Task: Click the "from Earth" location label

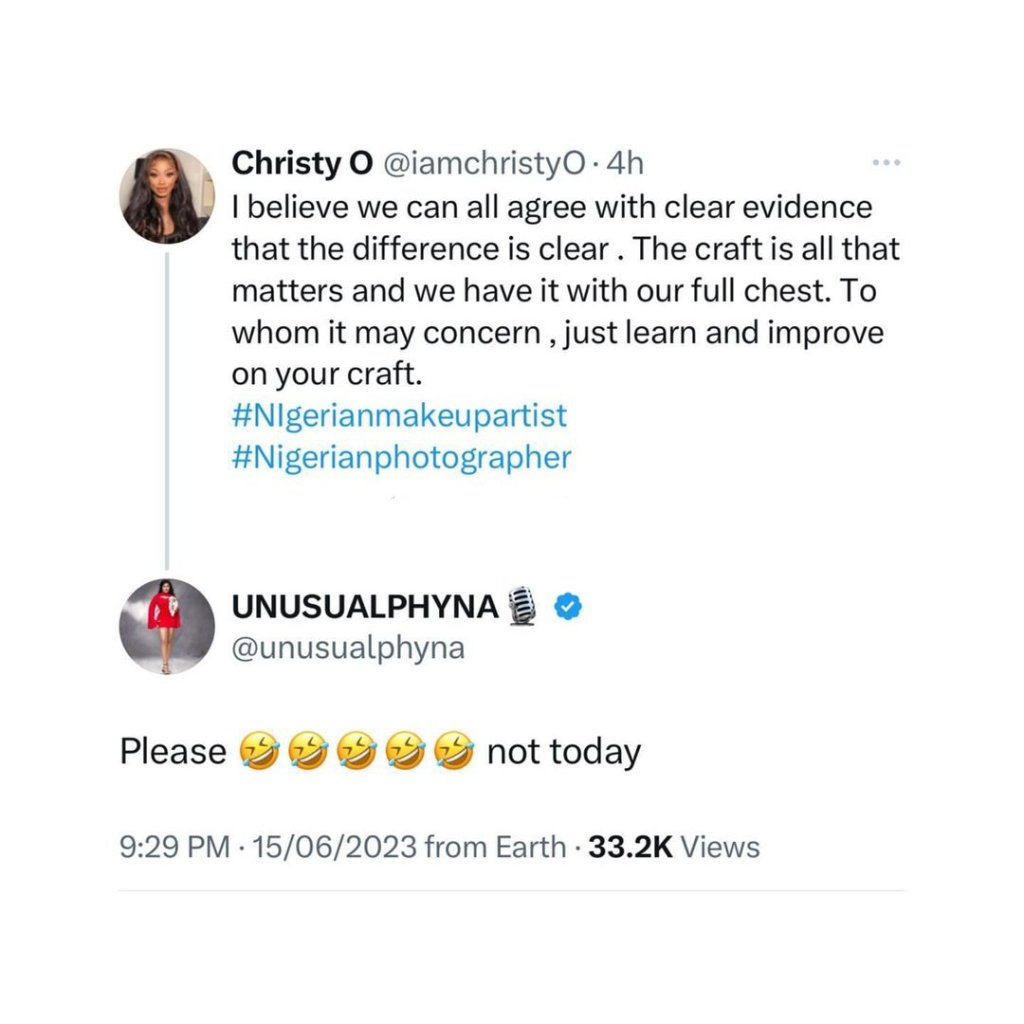Action: (x=495, y=848)
